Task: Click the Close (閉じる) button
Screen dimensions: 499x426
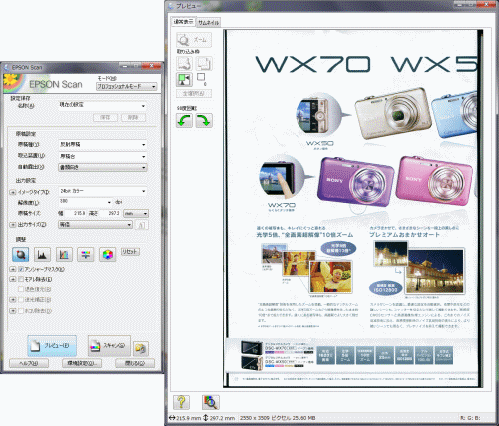Action: tap(135, 363)
